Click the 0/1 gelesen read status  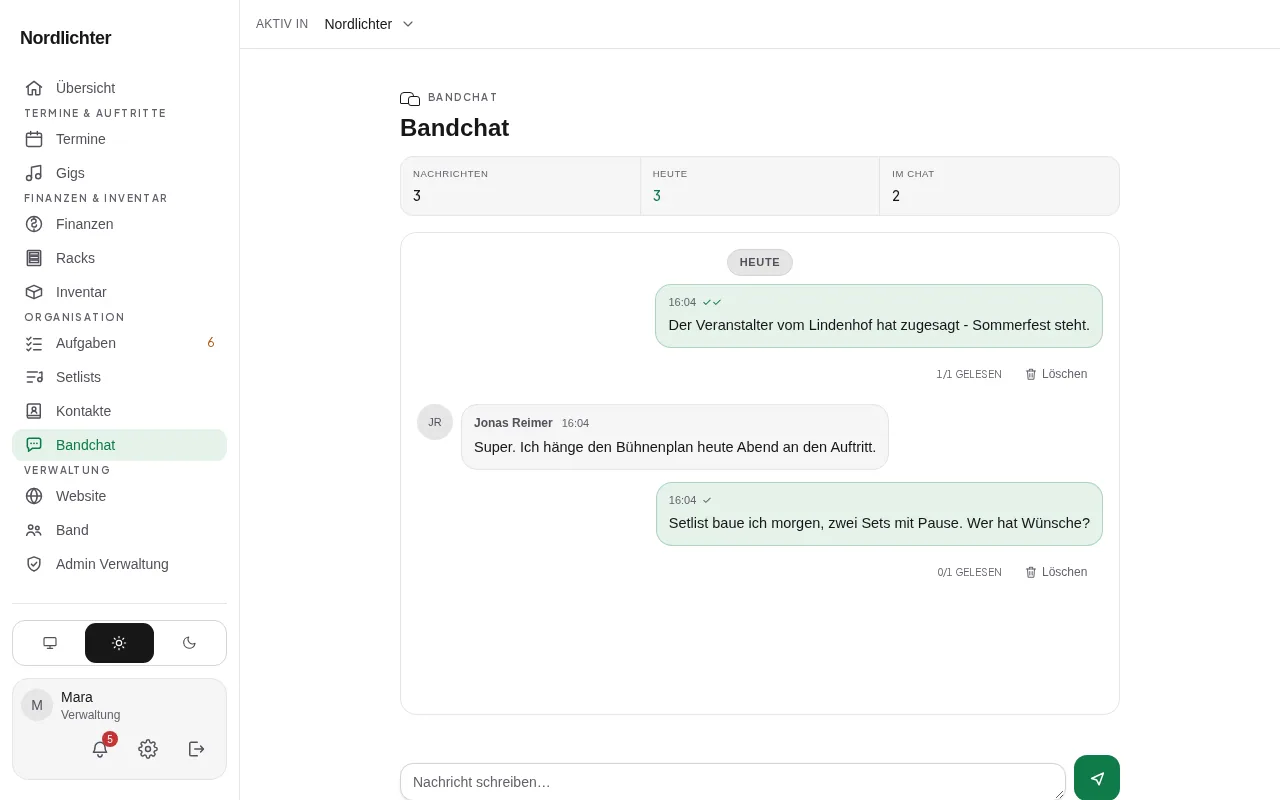(969, 572)
